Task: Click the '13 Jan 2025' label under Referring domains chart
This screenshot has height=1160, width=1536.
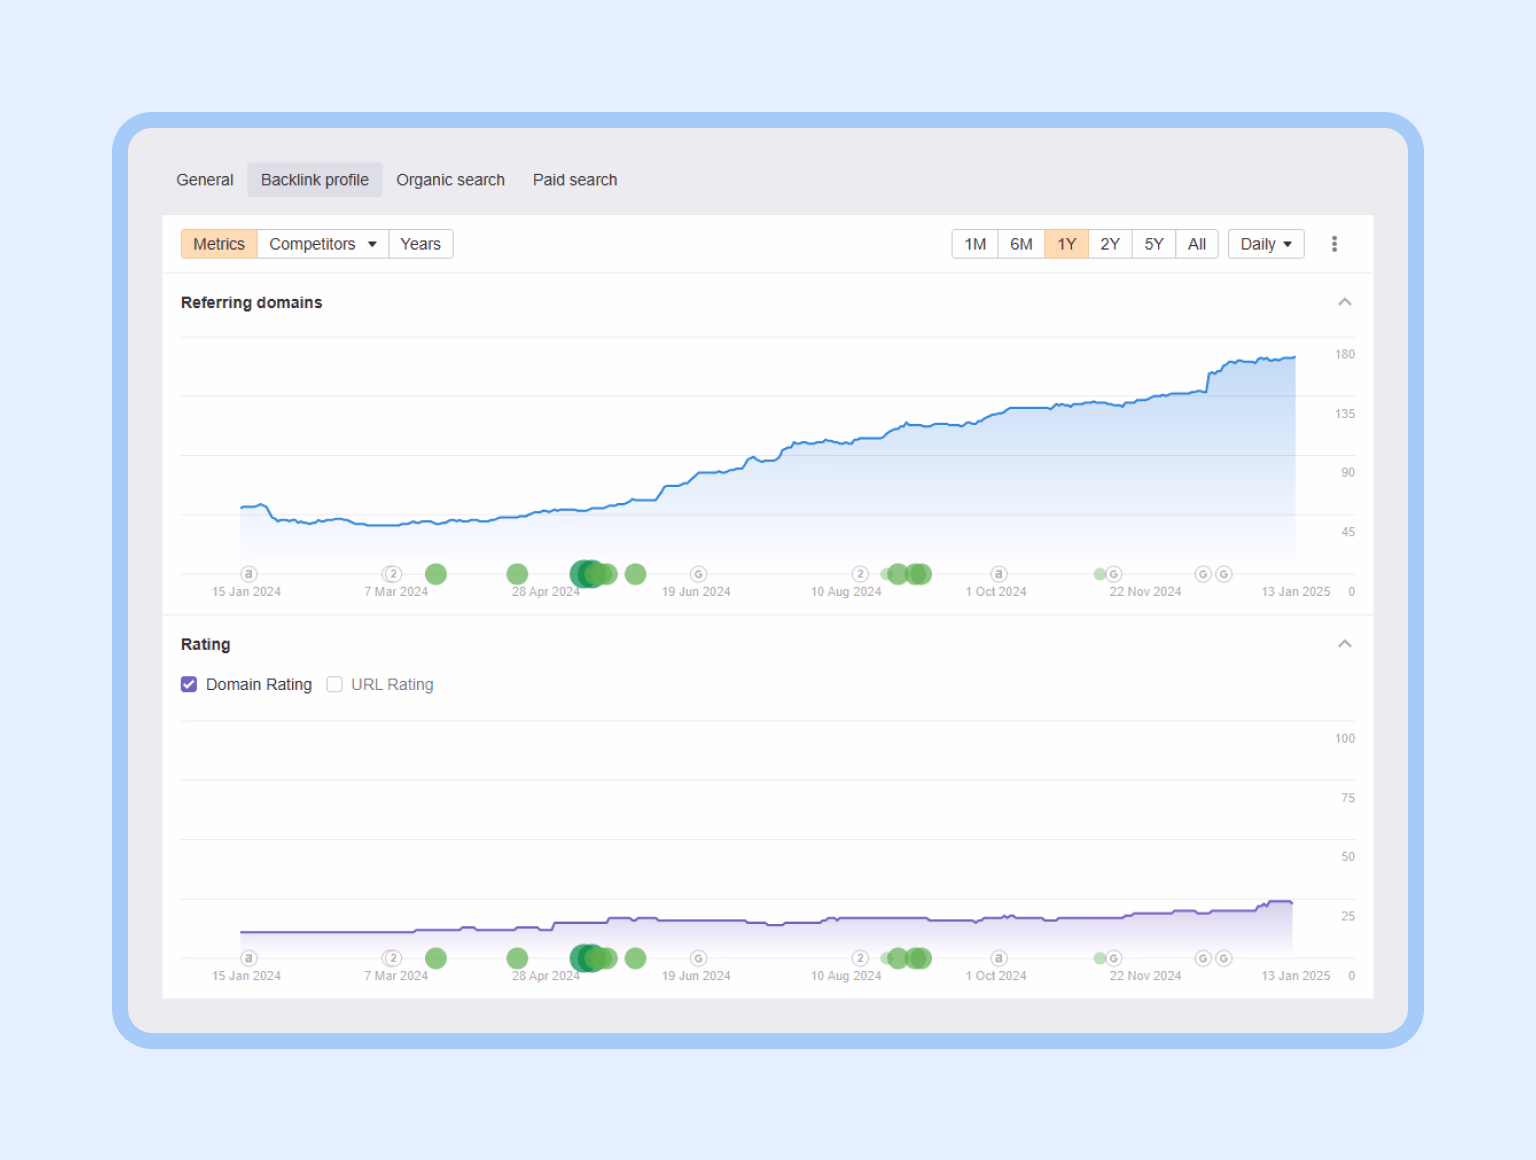Action: [x=1295, y=592]
